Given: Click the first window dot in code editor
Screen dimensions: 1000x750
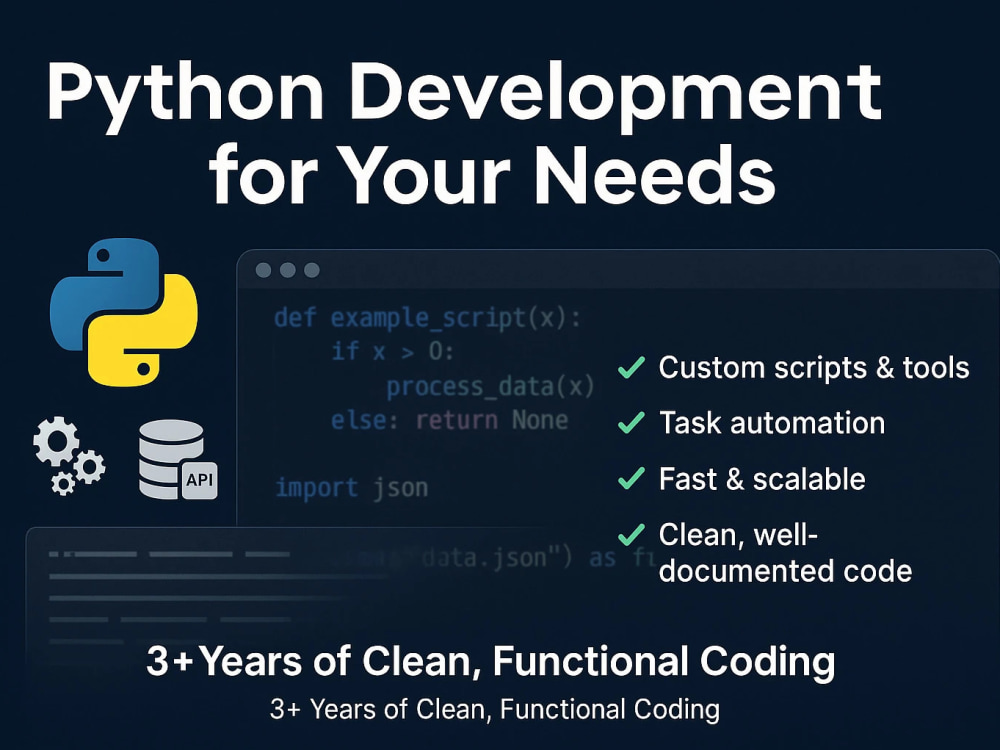Looking at the screenshot, I should [x=263, y=270].
